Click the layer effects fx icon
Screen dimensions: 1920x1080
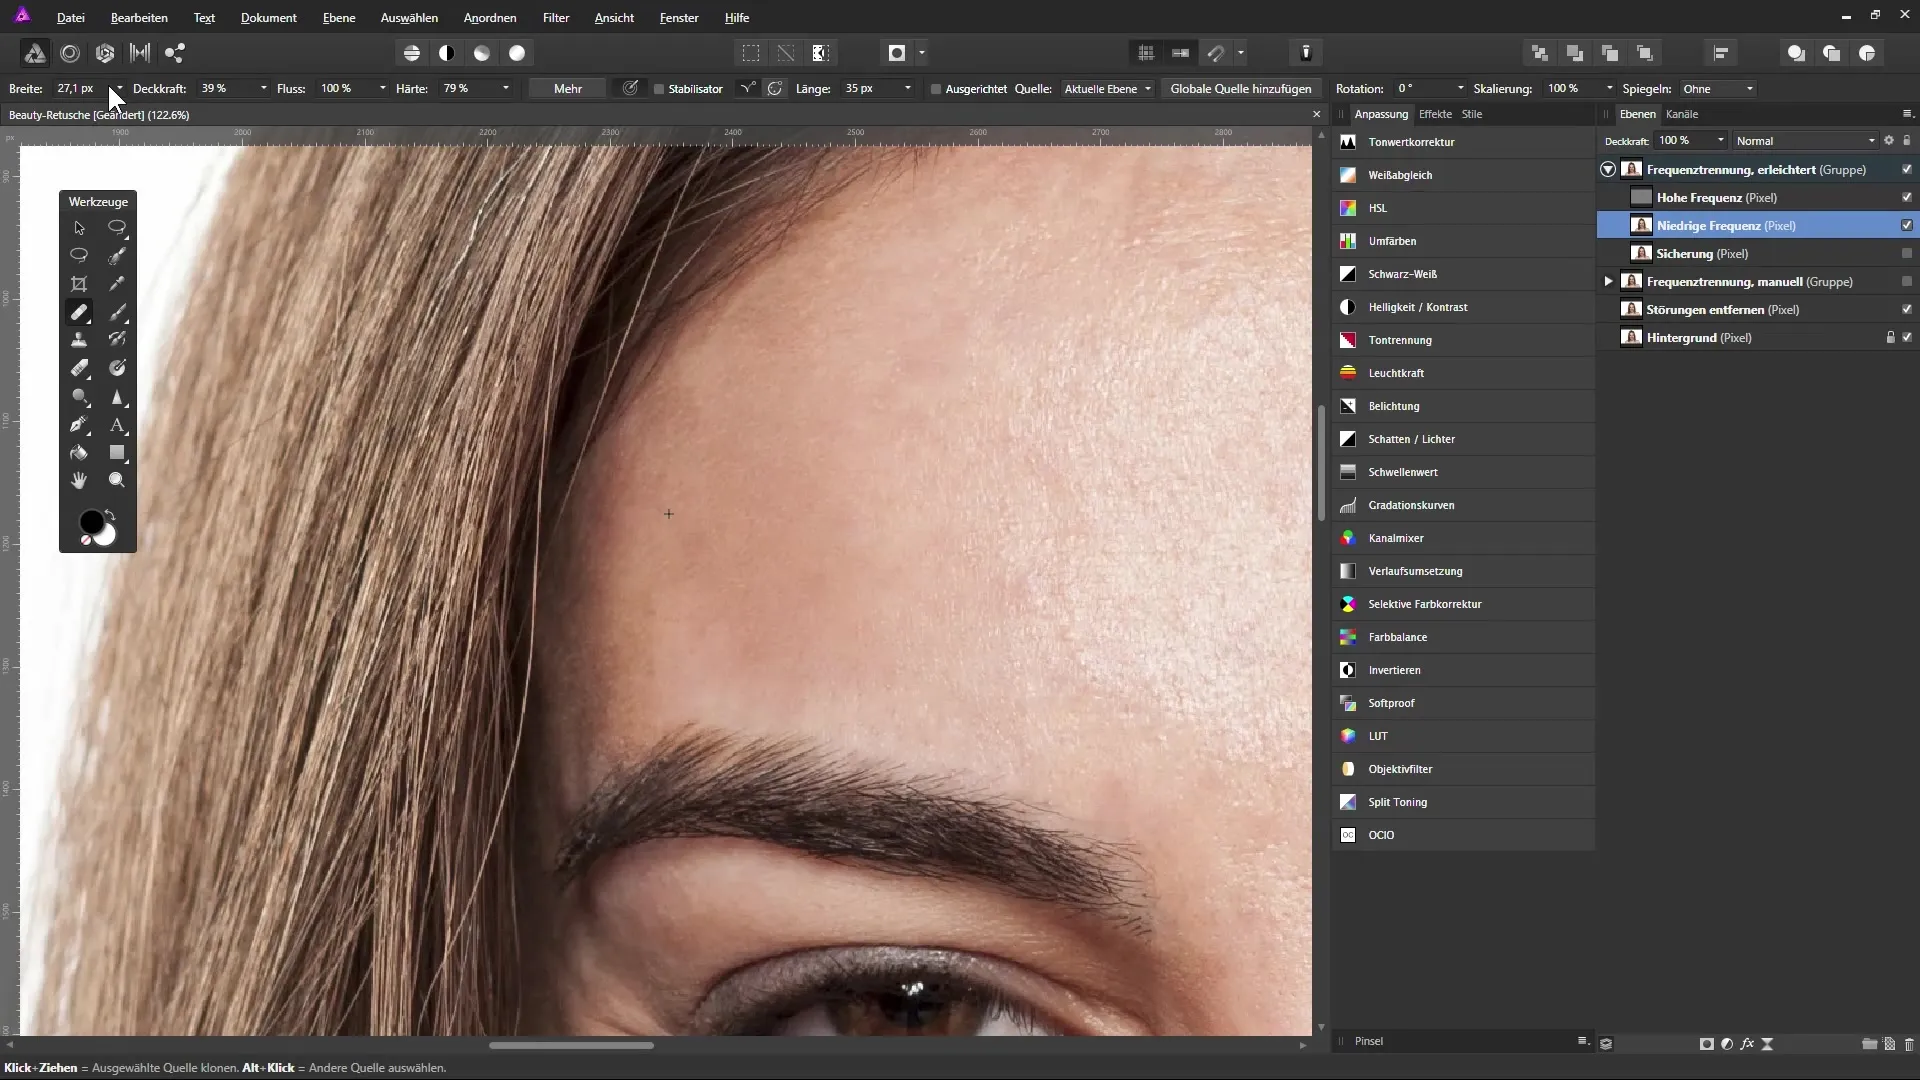tap(1747, 1044)
